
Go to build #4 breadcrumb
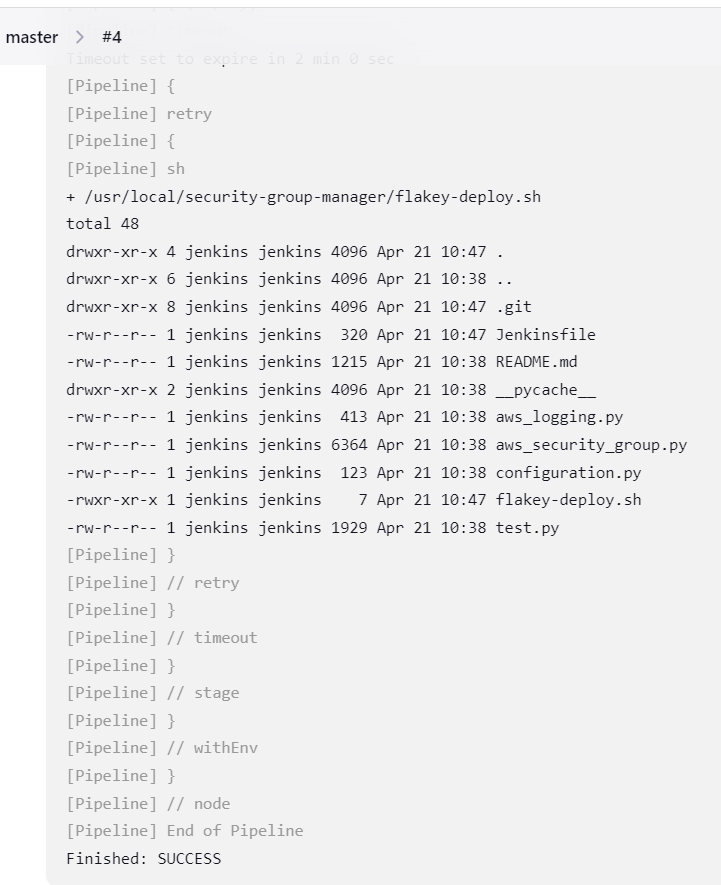(x=112, y=37)
